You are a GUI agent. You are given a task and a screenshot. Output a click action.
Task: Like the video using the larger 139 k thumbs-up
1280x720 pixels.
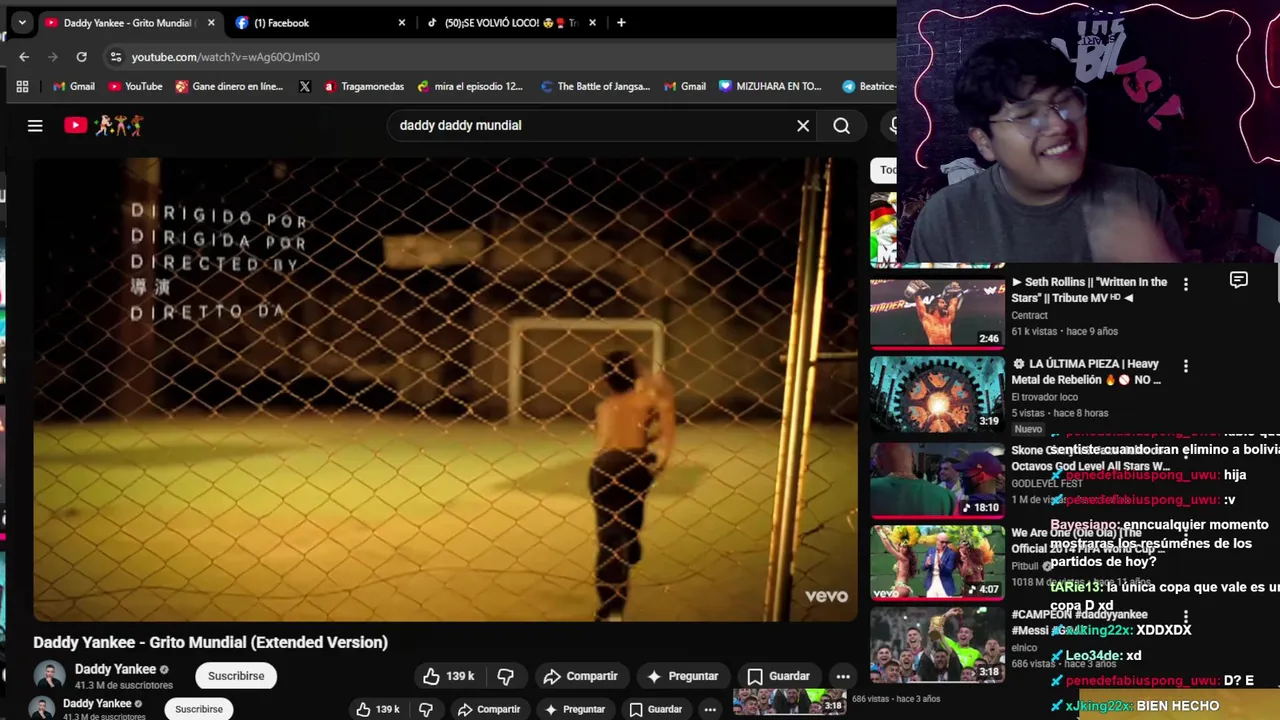click(448, 676)
